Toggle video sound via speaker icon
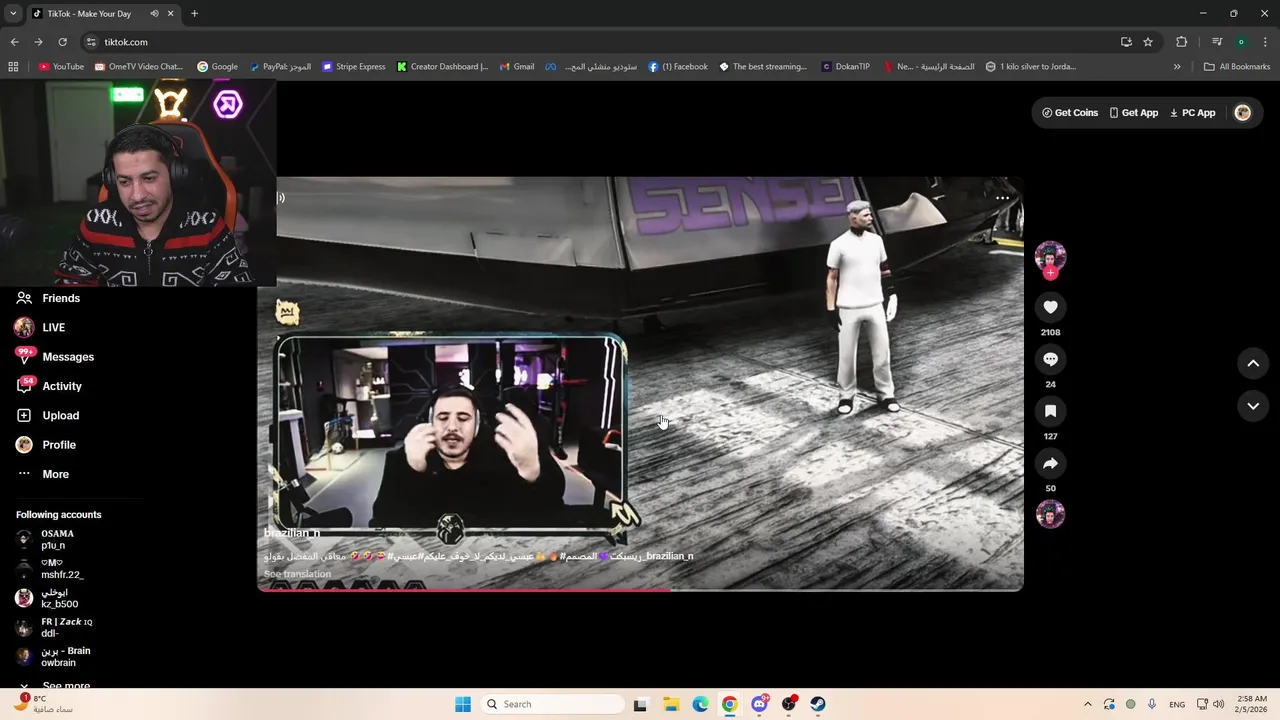Image resolution: width=1280 pixels, height=720 pixels. coord(281,198)
